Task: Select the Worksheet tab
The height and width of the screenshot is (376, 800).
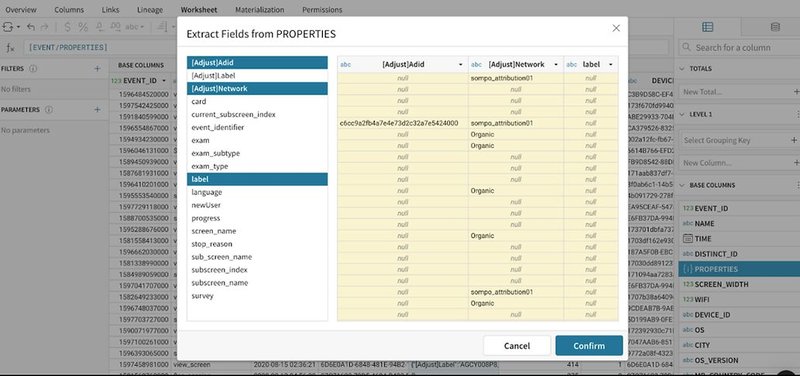Action: coord(198,10)
